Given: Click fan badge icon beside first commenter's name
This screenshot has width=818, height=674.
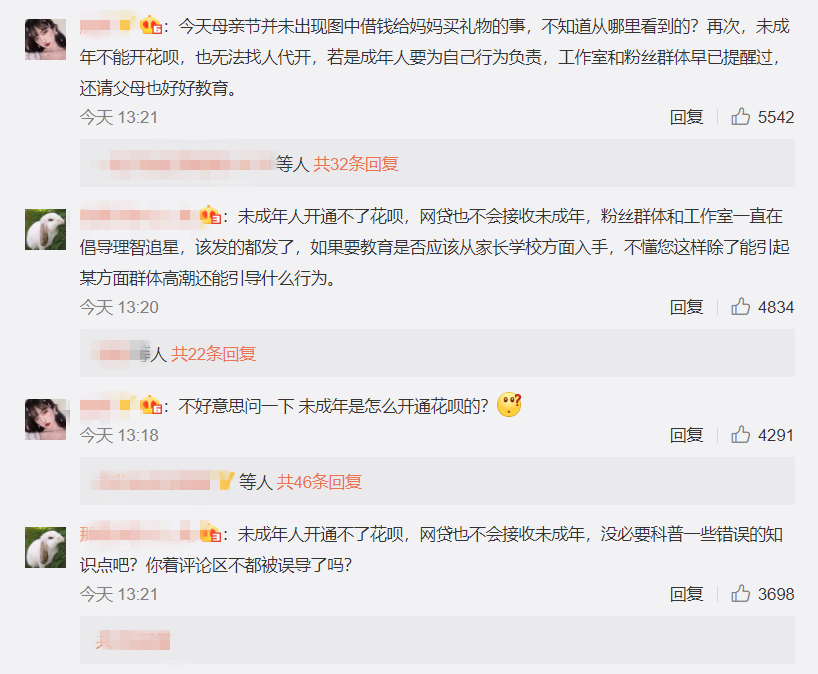Looking at the screenshot, I should [151, 26].
